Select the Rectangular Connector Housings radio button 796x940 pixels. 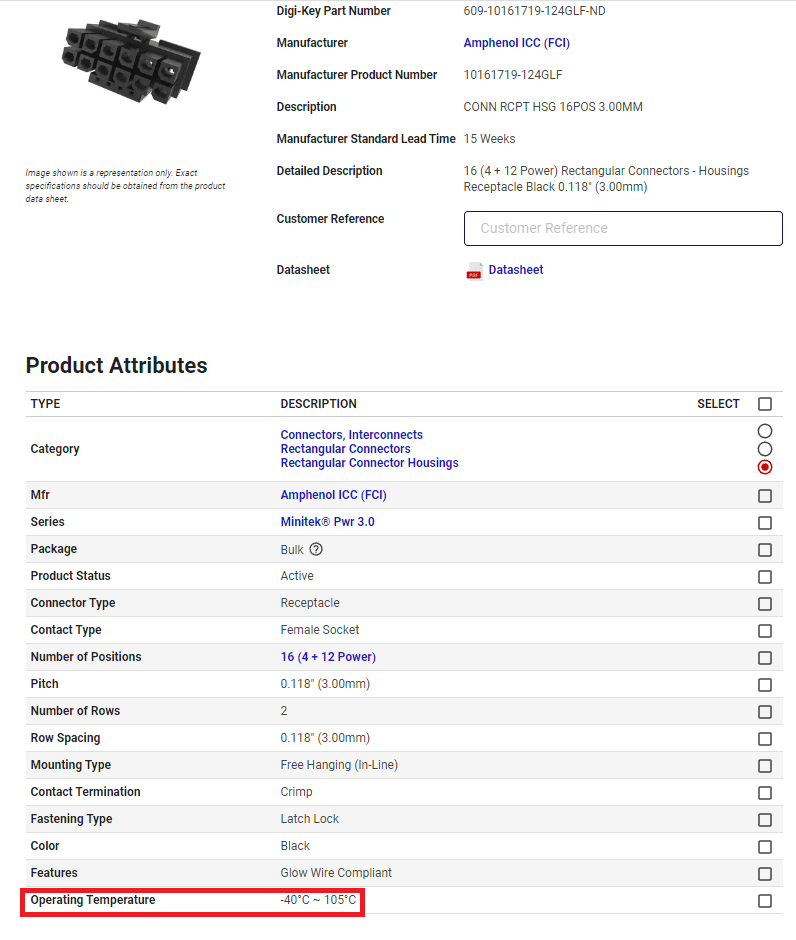point(765,467)
